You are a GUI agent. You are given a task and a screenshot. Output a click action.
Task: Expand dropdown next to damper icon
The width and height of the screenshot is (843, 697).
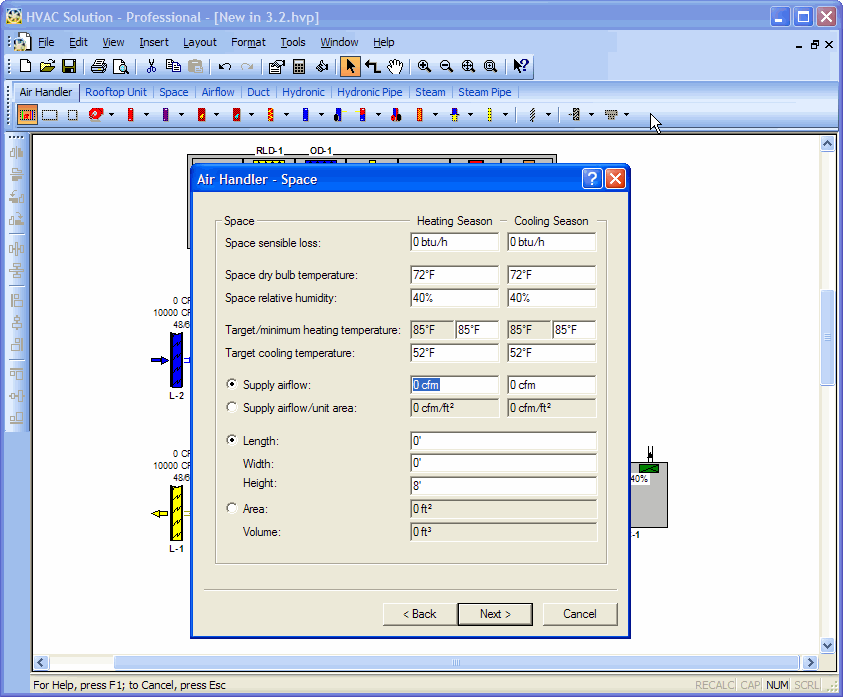pyautogui.click(x=591, y=115)
